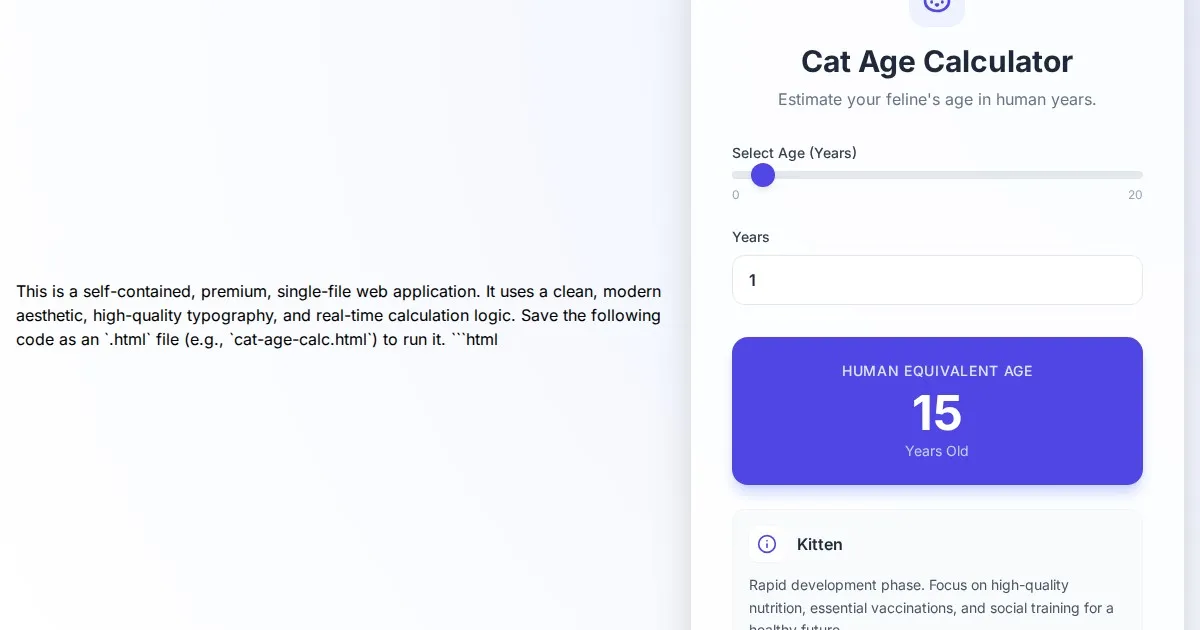Click the cat icon above the title

coord(937,5)
